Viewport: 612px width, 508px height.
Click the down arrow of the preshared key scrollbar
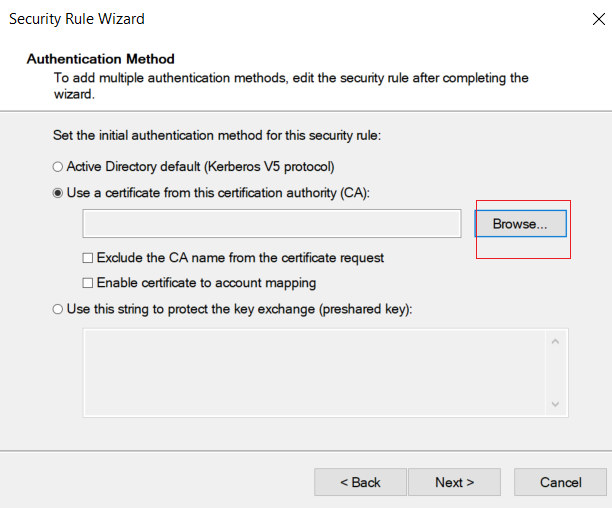click(x=555, y=404)
